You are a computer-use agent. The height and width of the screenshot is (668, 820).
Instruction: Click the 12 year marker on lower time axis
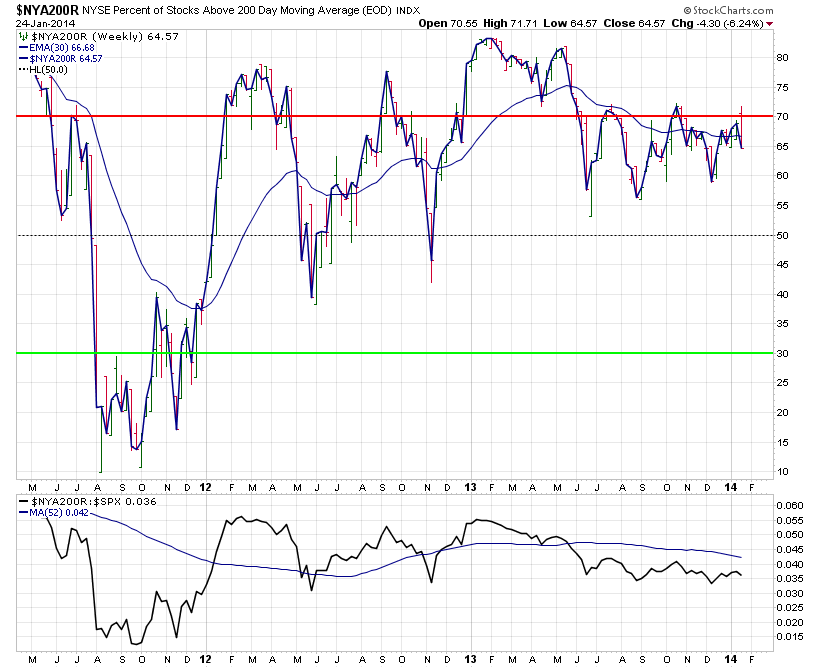click(206, 659)
